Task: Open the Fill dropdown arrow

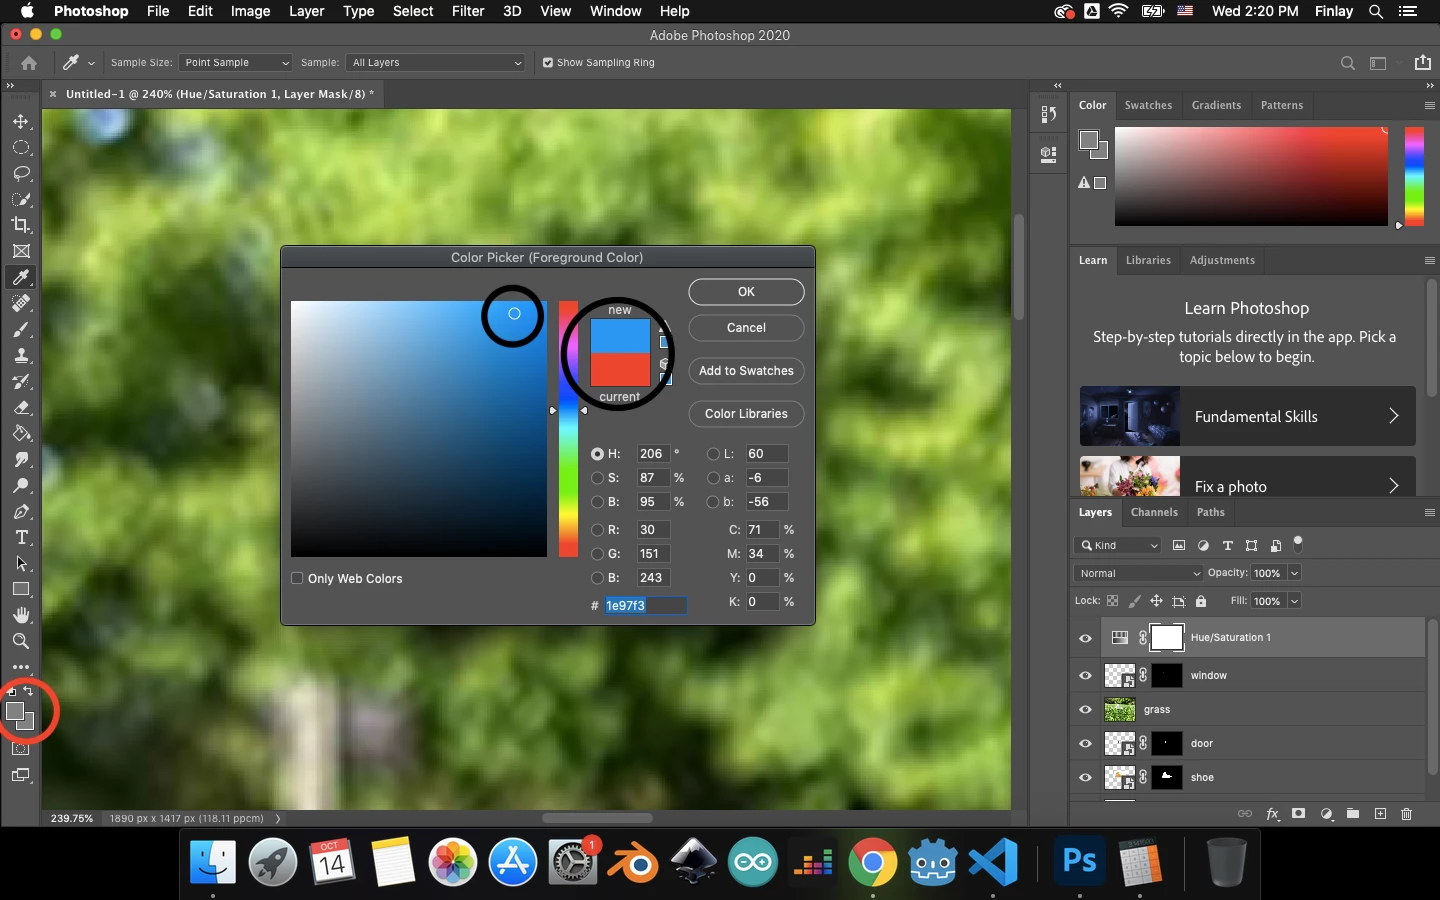Action: pos(1294,601)
